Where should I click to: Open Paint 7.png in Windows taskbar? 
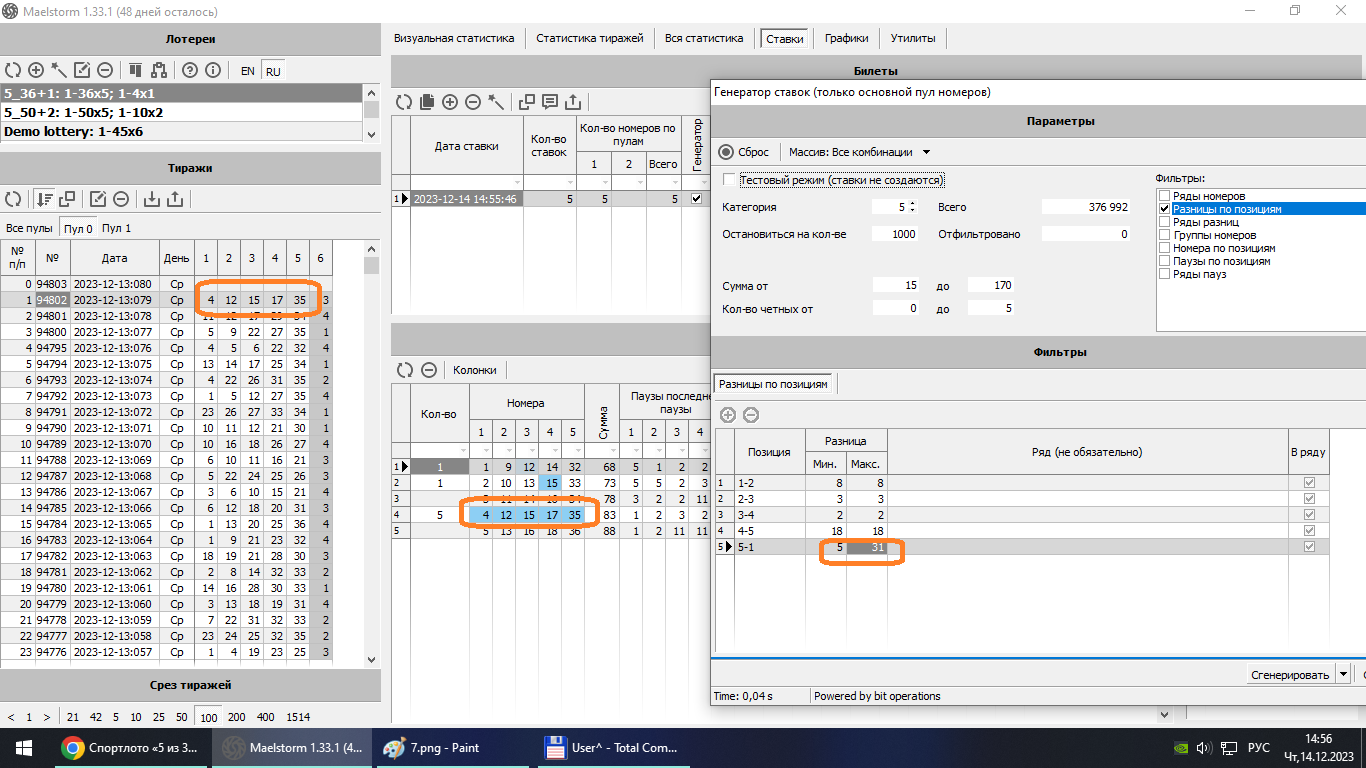(453, 747)
